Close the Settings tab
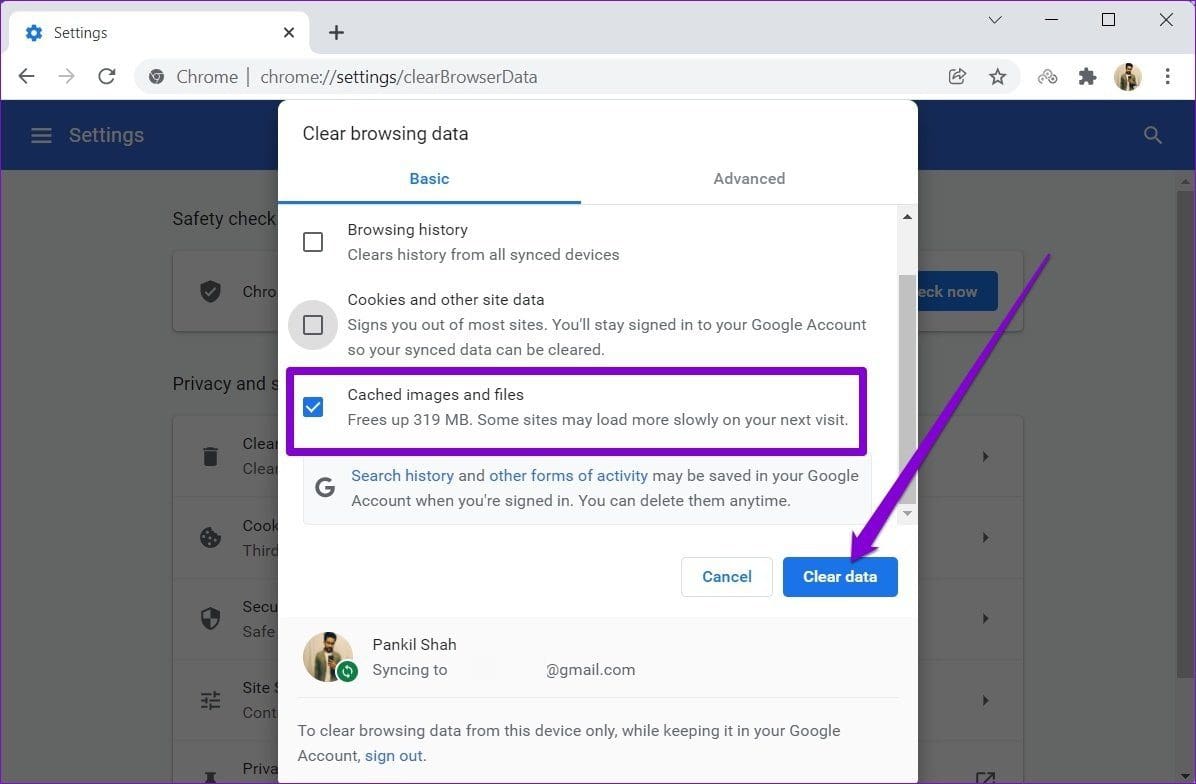The image size is (1196, 784). [289, 32]
